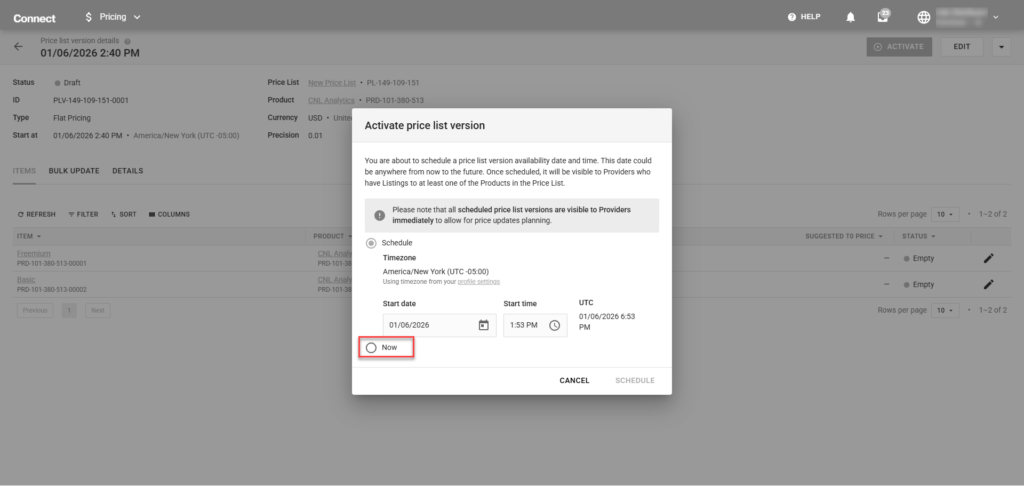The image size is (1024, 486).
Task: Click the back arrow beside version title
Action: tap(18, 47)
